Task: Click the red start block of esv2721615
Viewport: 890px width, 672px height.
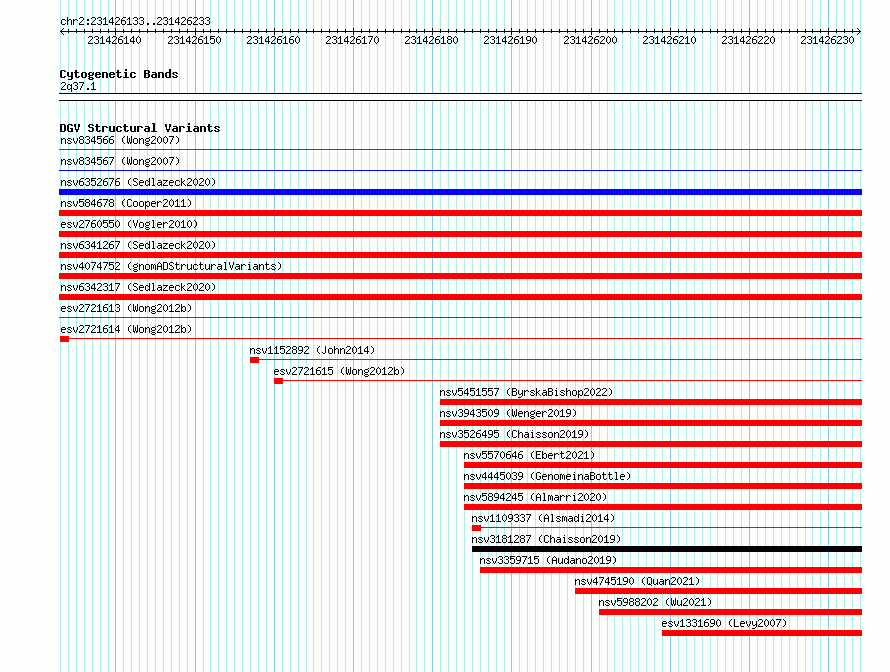Action: pyautogui.click(x=278, y=381)
